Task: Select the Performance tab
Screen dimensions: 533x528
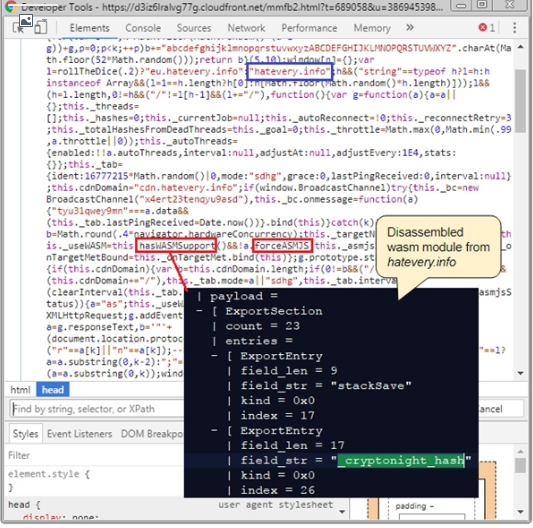Action: pyautogui.click(x=309, y=28)
